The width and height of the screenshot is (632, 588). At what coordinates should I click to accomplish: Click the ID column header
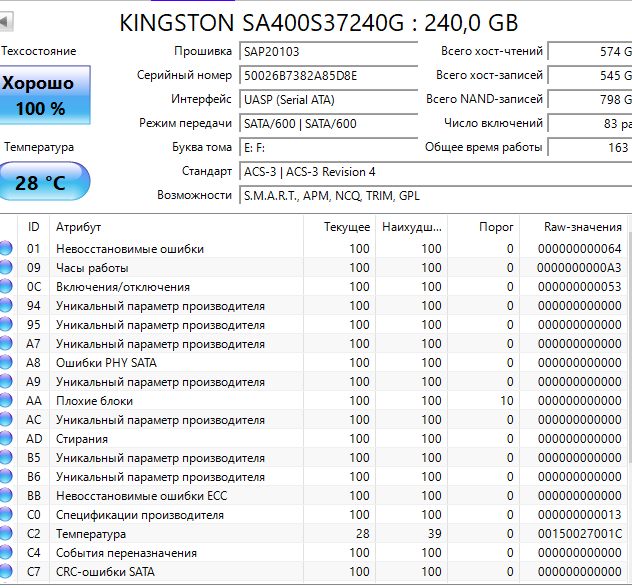click(33, 227)
